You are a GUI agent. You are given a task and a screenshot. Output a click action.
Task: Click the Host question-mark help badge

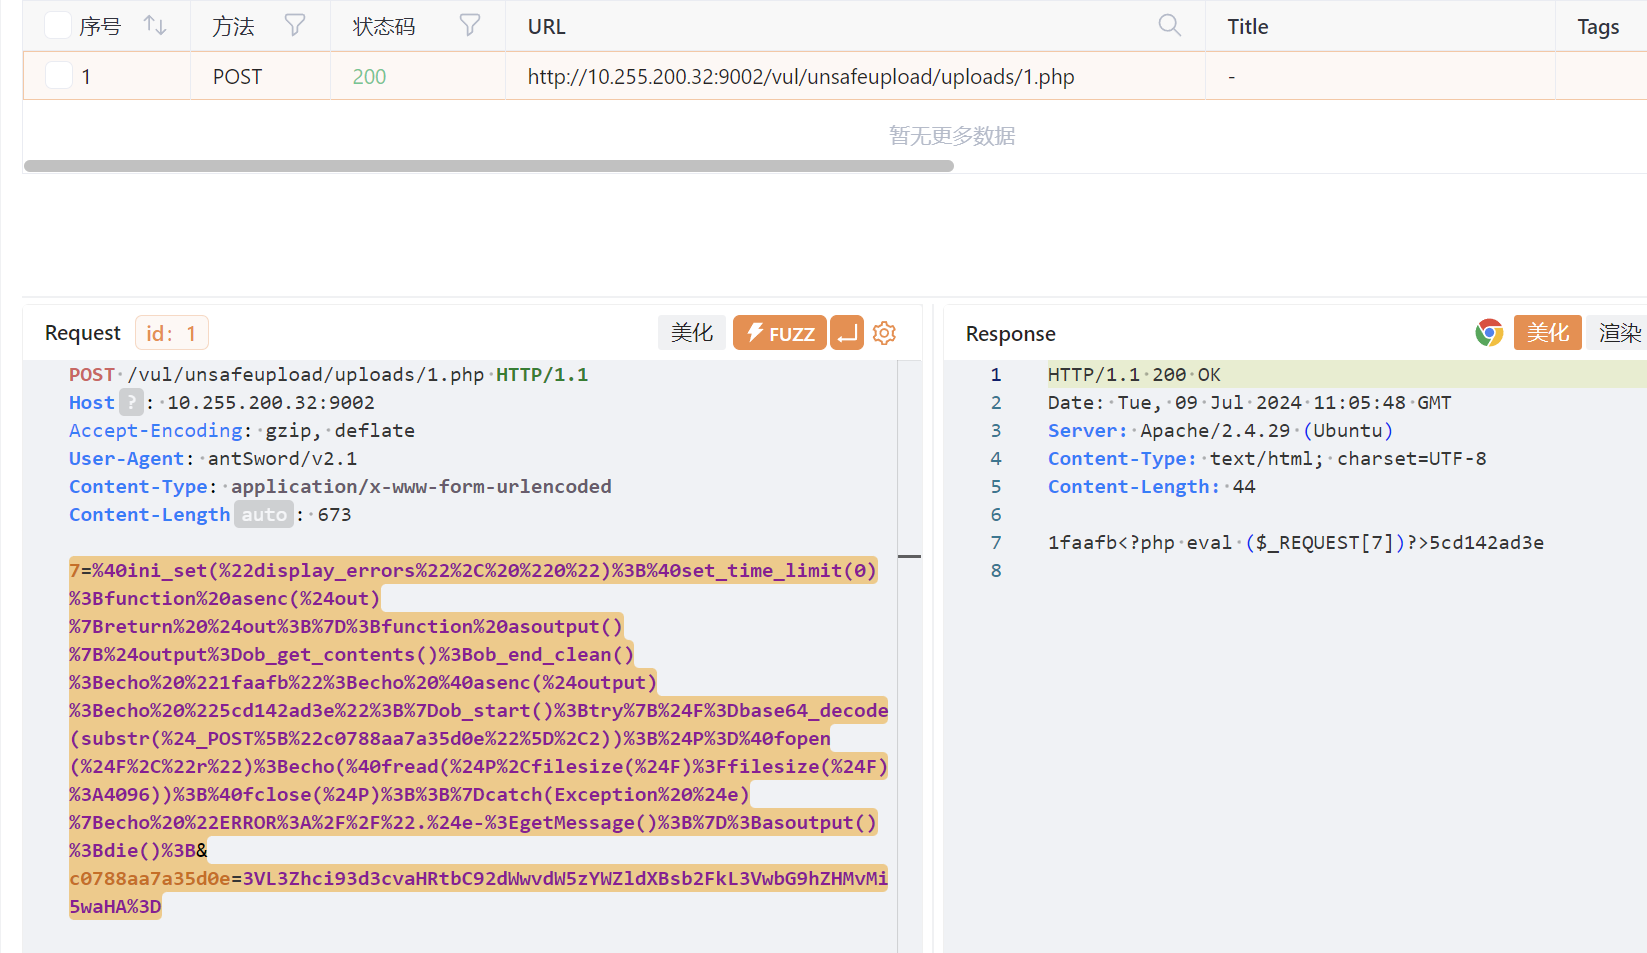[x=131, y=402]
